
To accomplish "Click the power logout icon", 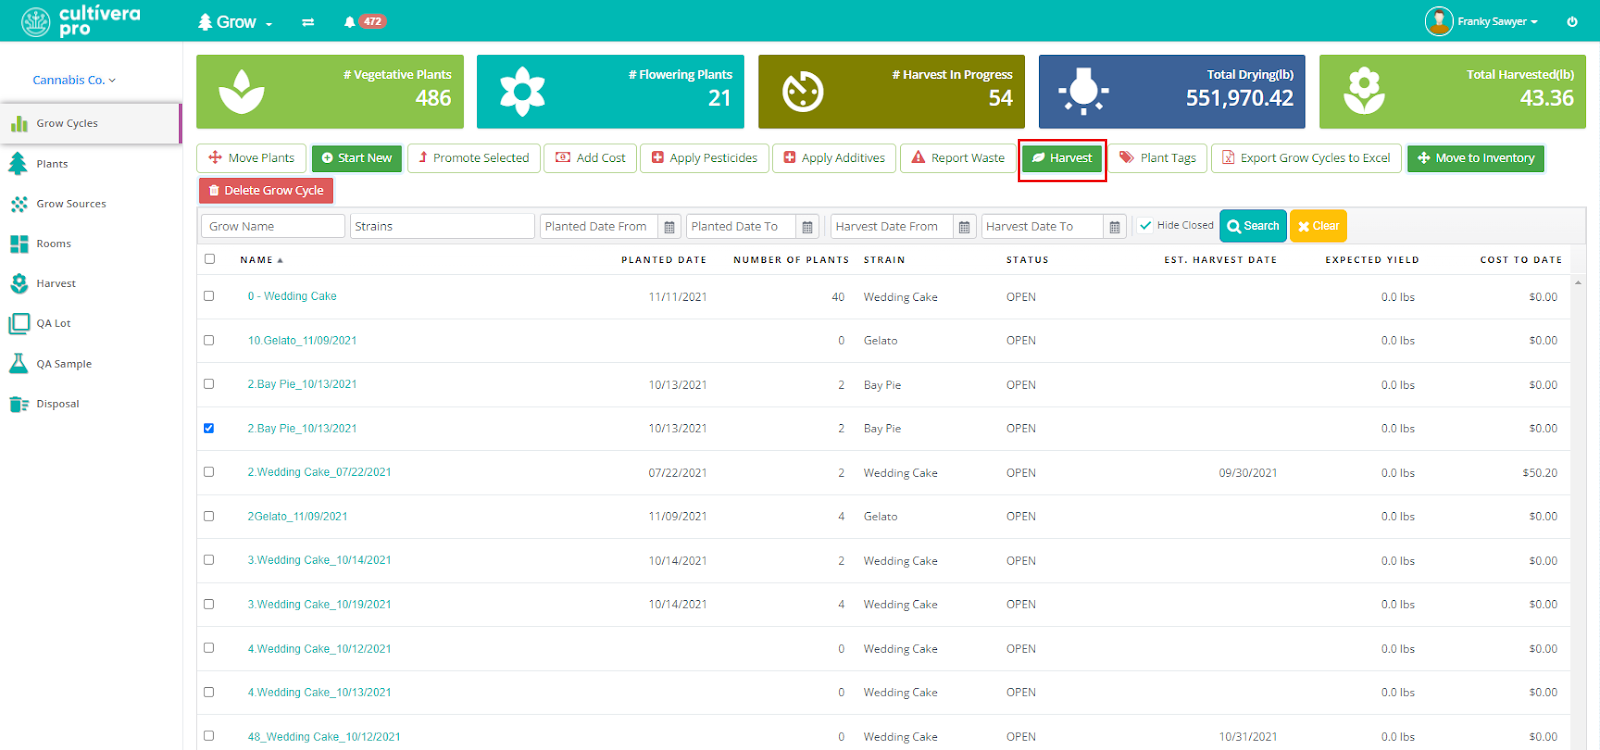I will tap(1572, 21).
